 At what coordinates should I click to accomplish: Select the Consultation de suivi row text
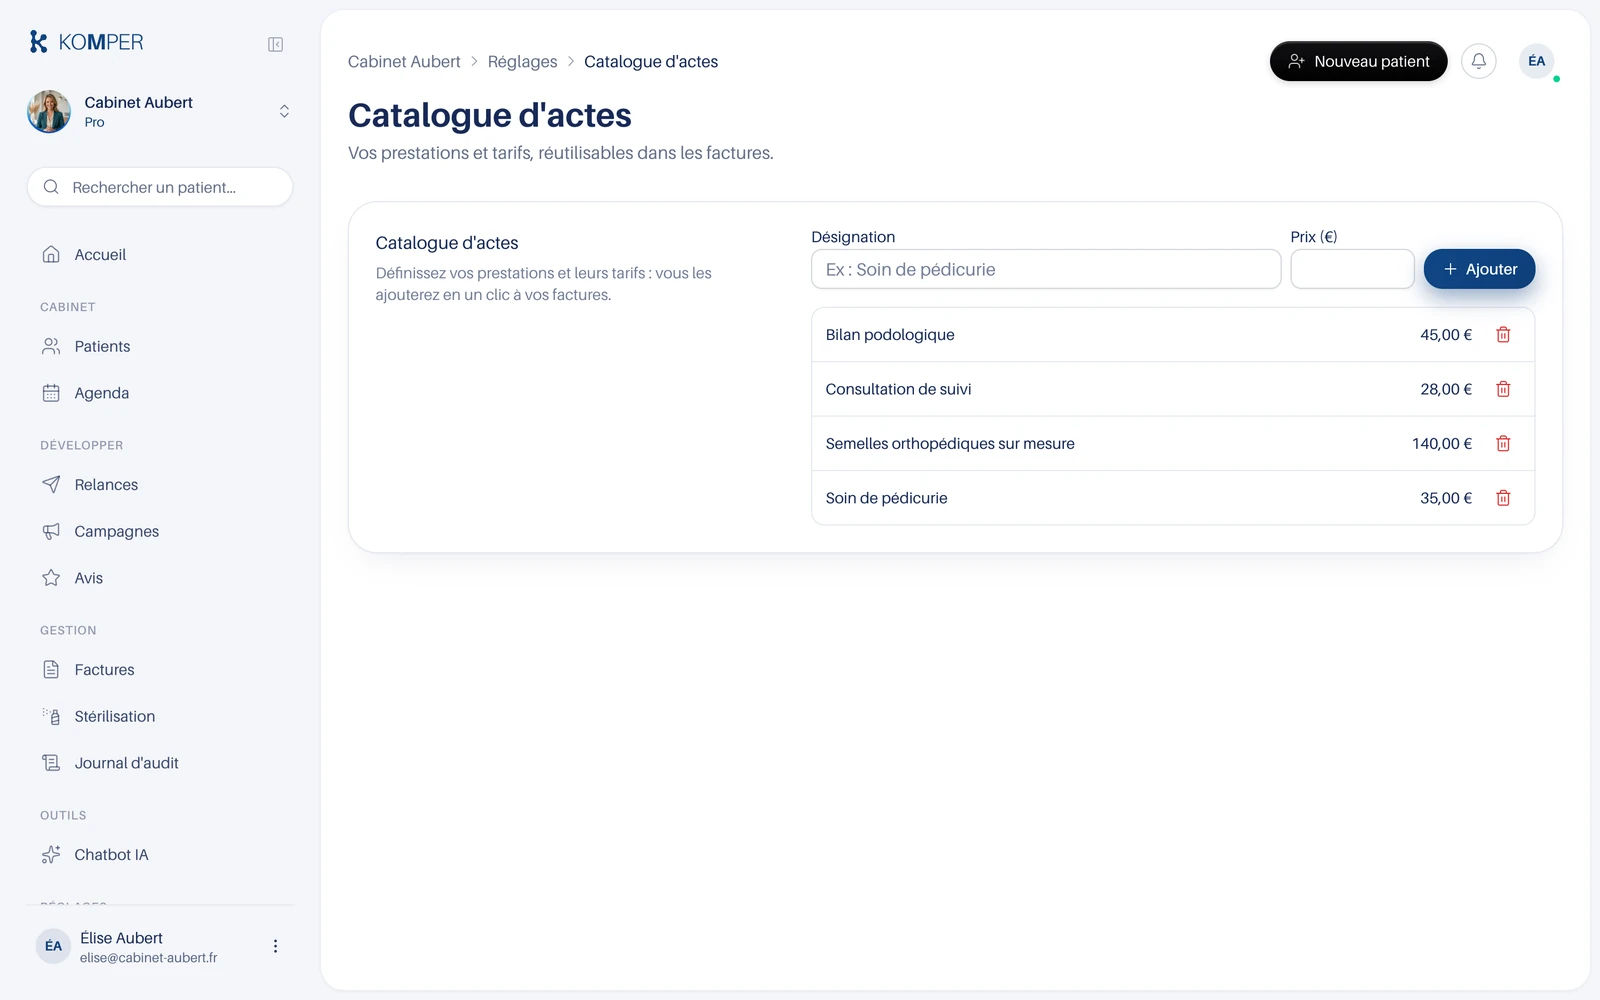tap(898, 389)
